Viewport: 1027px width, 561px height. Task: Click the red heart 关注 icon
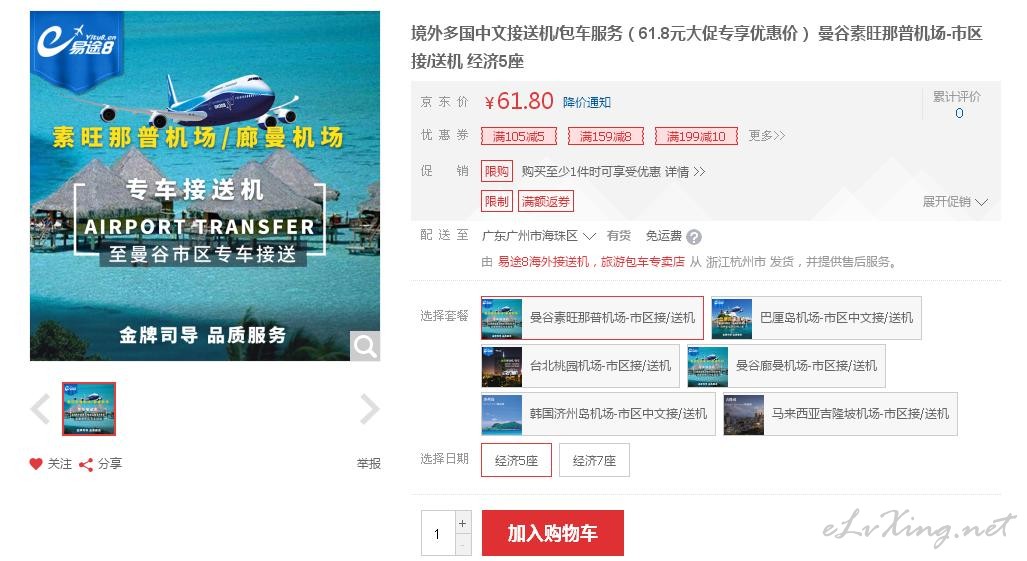(36, 463)
